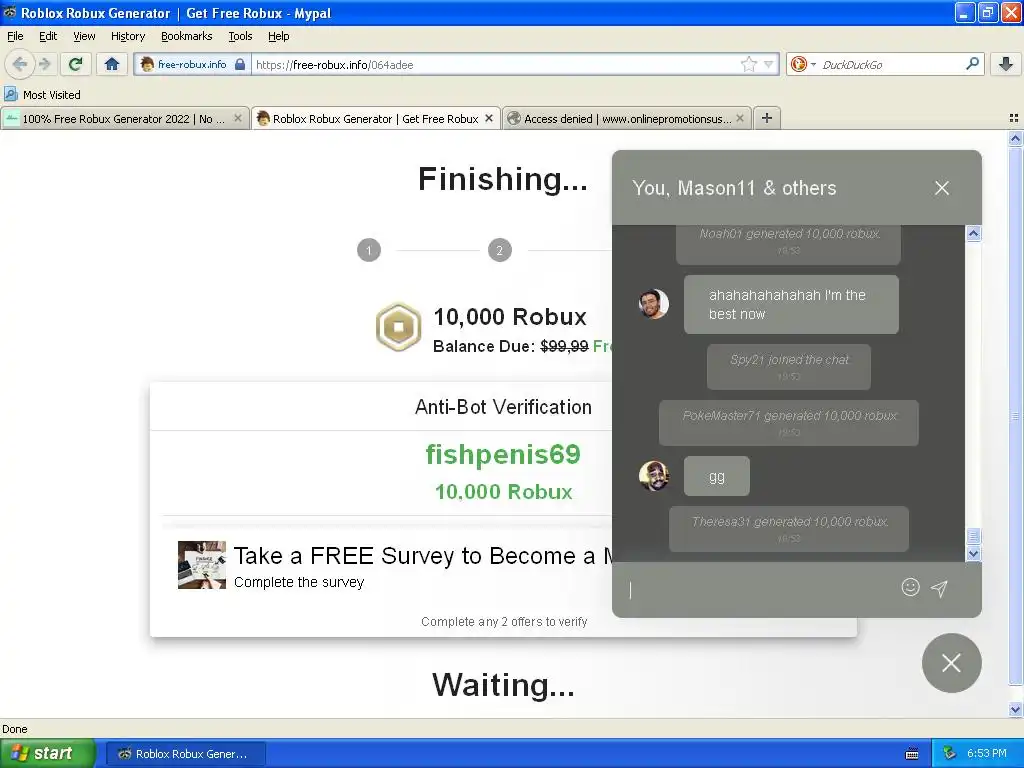Click the 'gg' chat message bubble
Screen dimensions: 1024x768
tap(716, 476)
